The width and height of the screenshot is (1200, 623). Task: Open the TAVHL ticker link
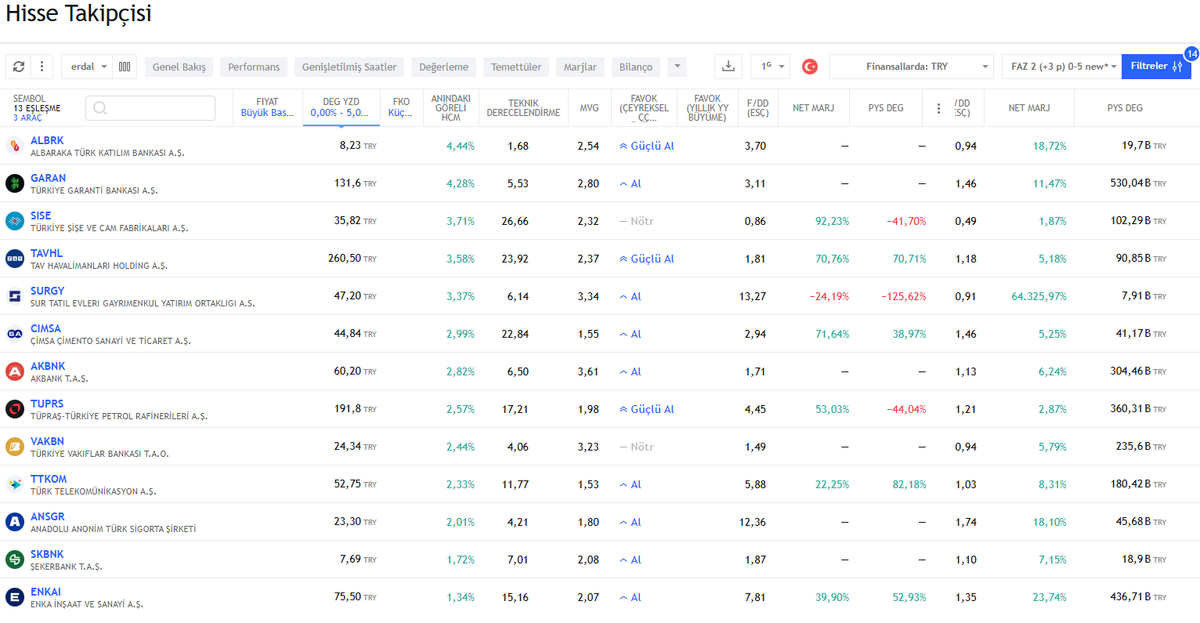point(47,253)
